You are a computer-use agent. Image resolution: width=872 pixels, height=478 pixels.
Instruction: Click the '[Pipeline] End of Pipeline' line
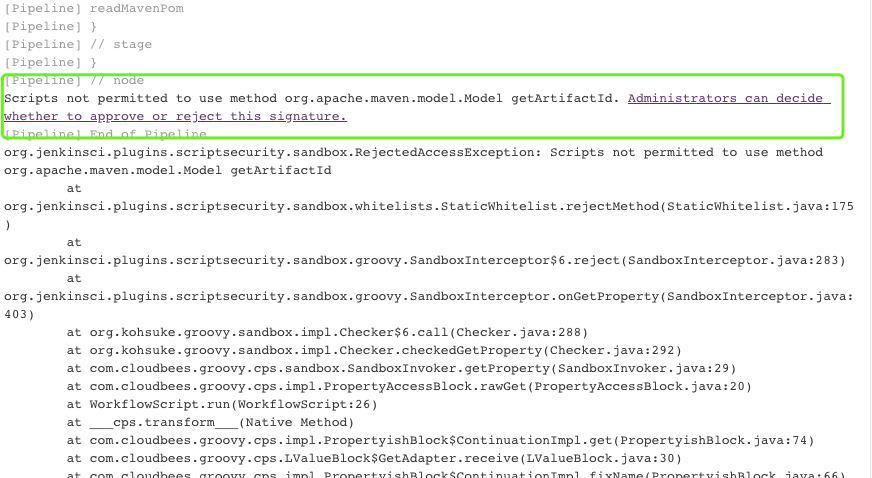105,134
